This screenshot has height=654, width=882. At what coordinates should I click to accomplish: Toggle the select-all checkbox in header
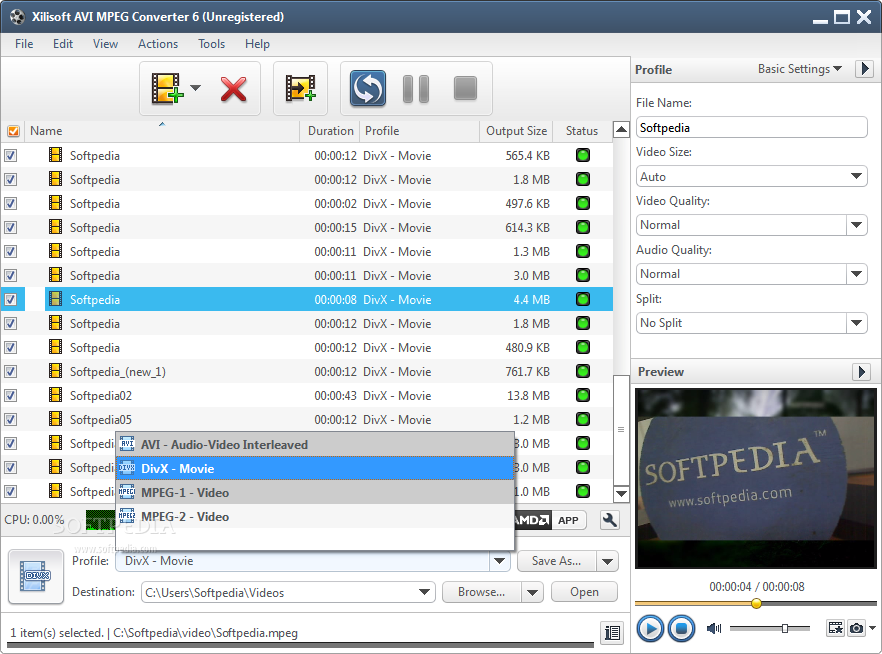[13, 131]
